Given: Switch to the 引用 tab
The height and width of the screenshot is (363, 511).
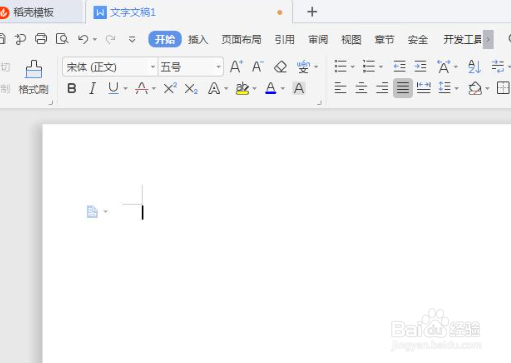Looking at the screenshot, I should [x=285, y=40].
